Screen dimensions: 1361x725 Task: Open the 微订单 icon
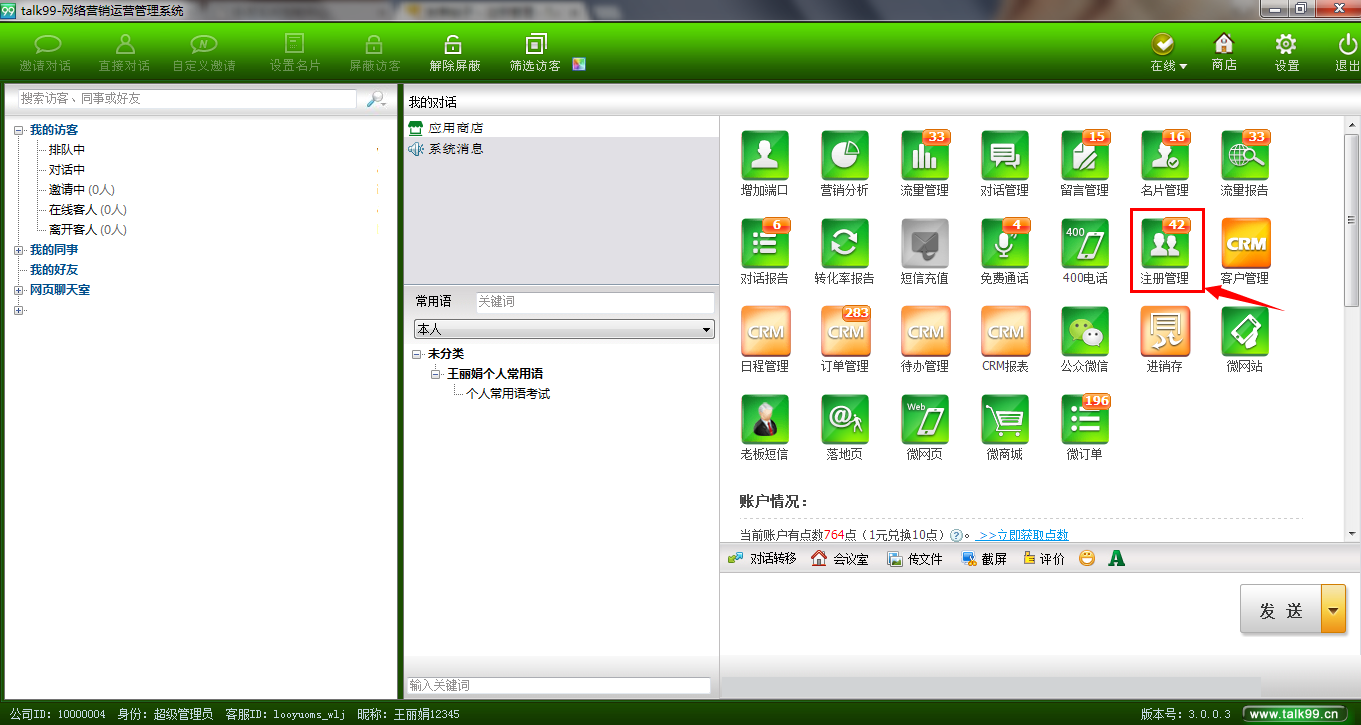[1085, 420]
